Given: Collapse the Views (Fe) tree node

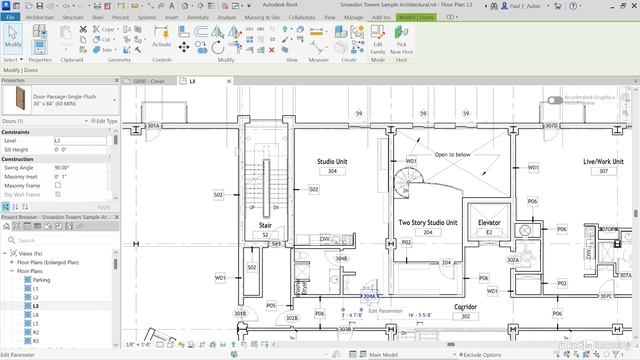Looking at the screenshot, I should coord(5,253).
